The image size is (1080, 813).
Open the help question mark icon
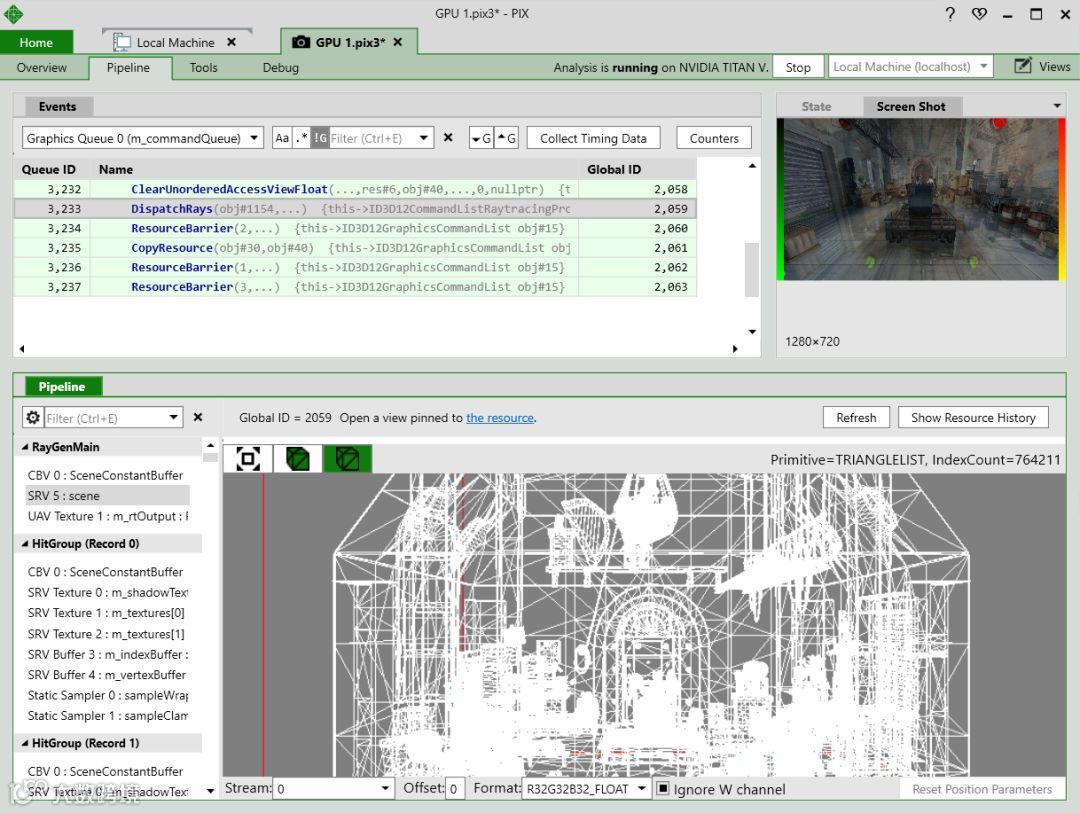(950, 14)
